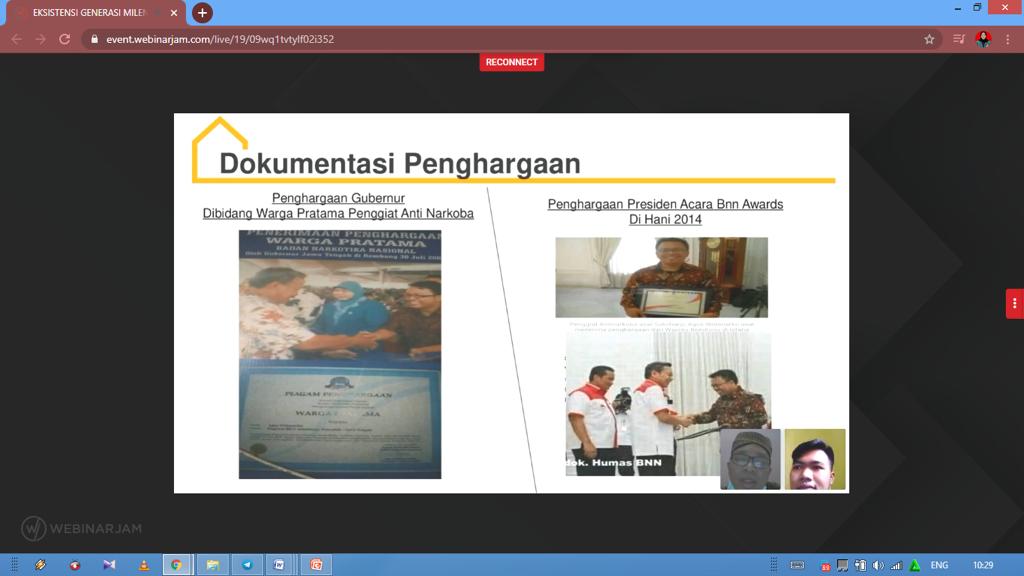
Task: Open the Chrome three-dot menu
Action: [x=1008, y=39]
